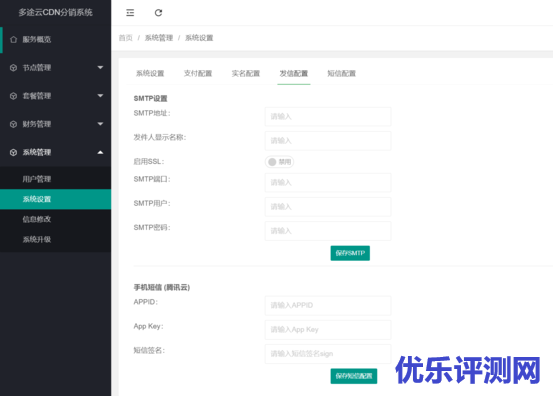Focus the 短信签名 input field
The image size is (554, 397).
click(x=328, y=354)
